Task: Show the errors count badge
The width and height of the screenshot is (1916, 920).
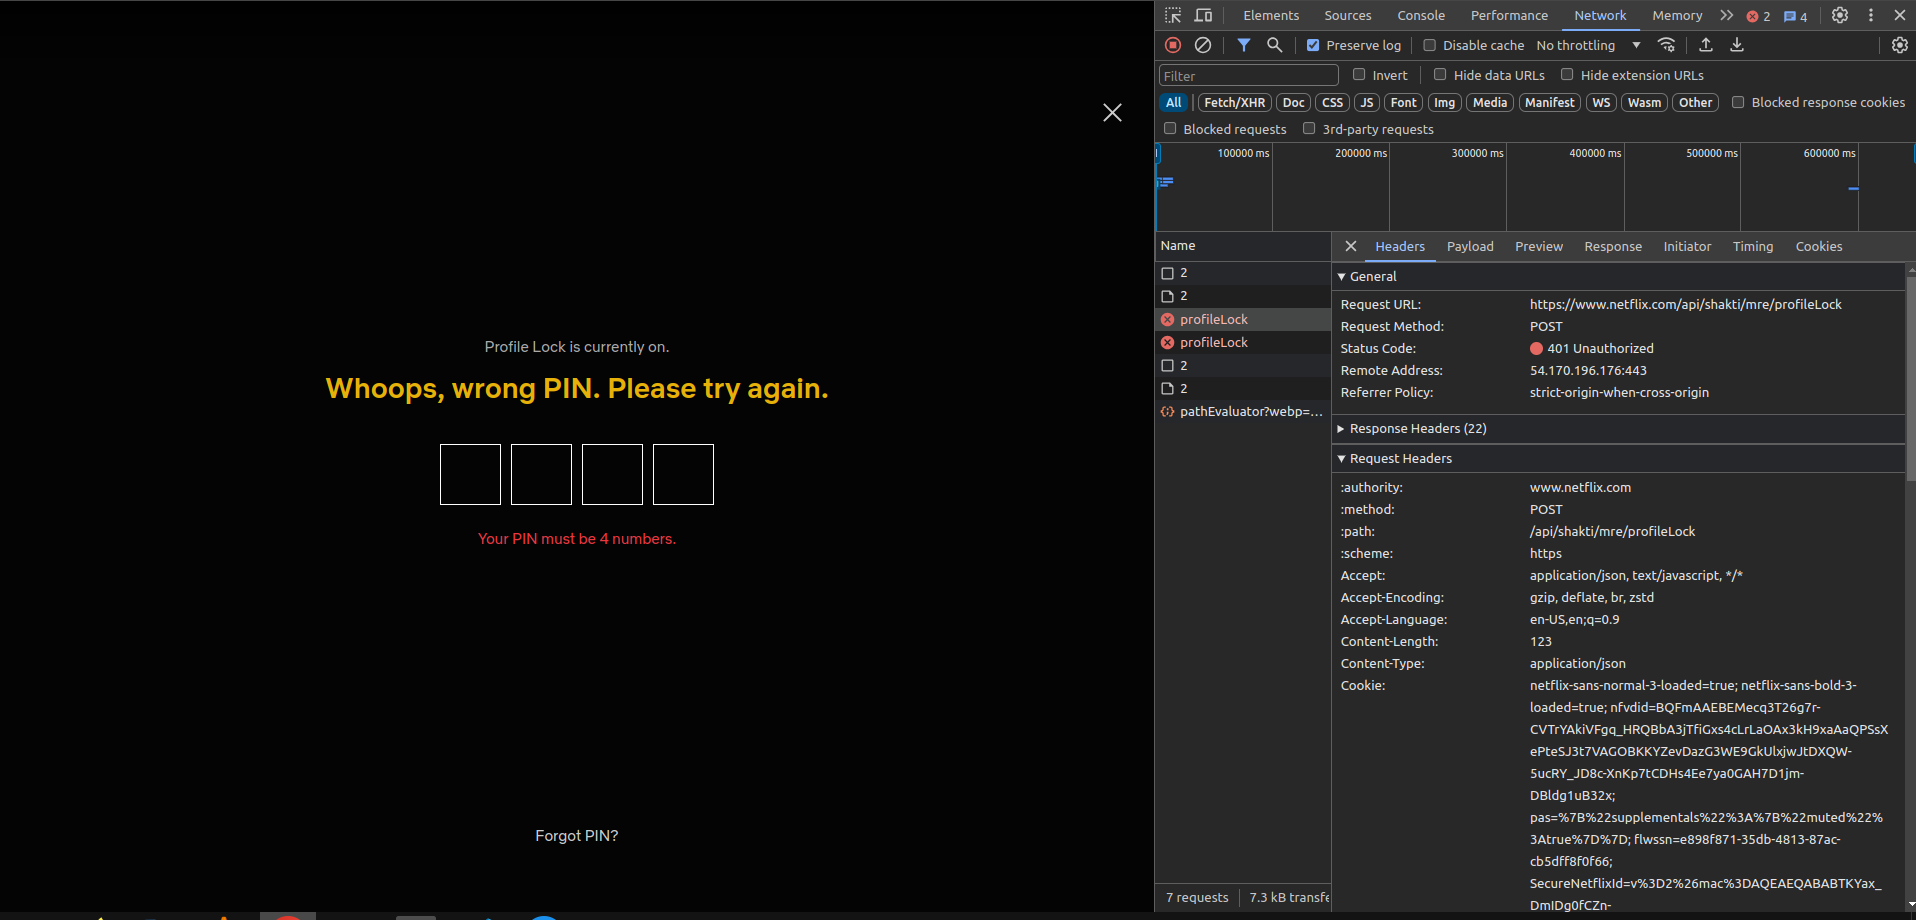Action: click(1758, 16)
